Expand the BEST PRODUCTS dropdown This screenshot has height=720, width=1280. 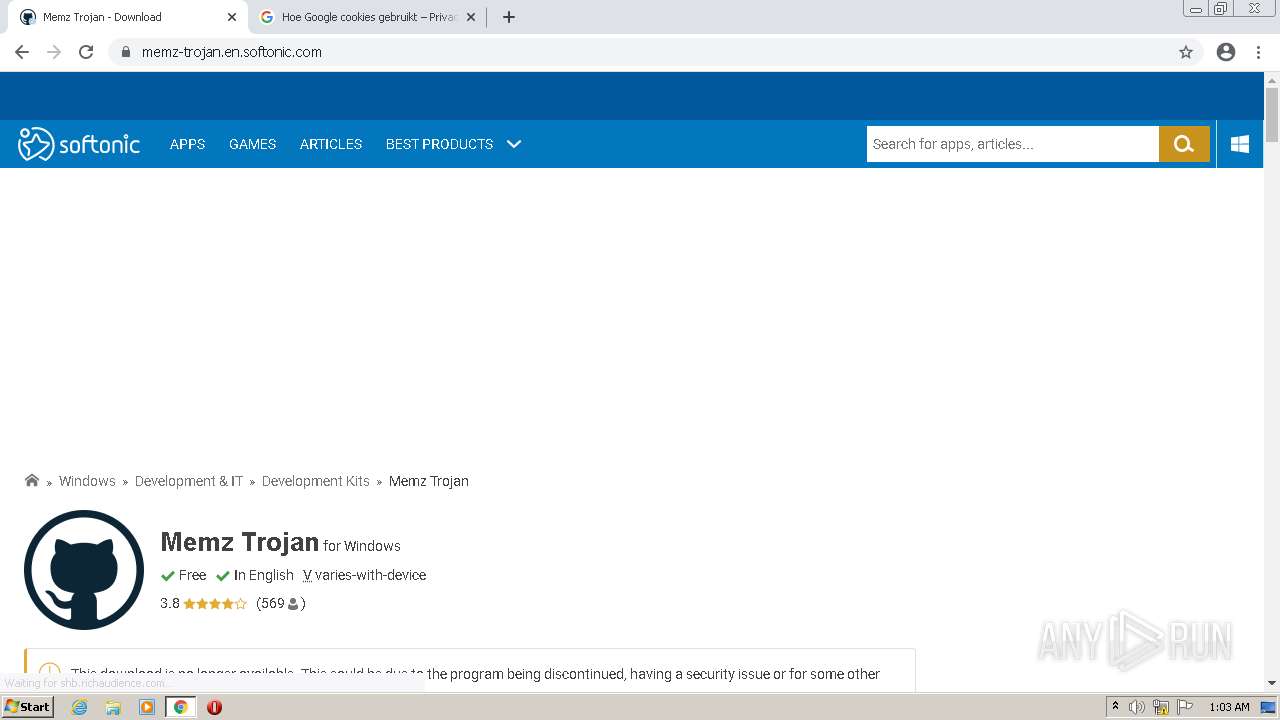[453, 144]
